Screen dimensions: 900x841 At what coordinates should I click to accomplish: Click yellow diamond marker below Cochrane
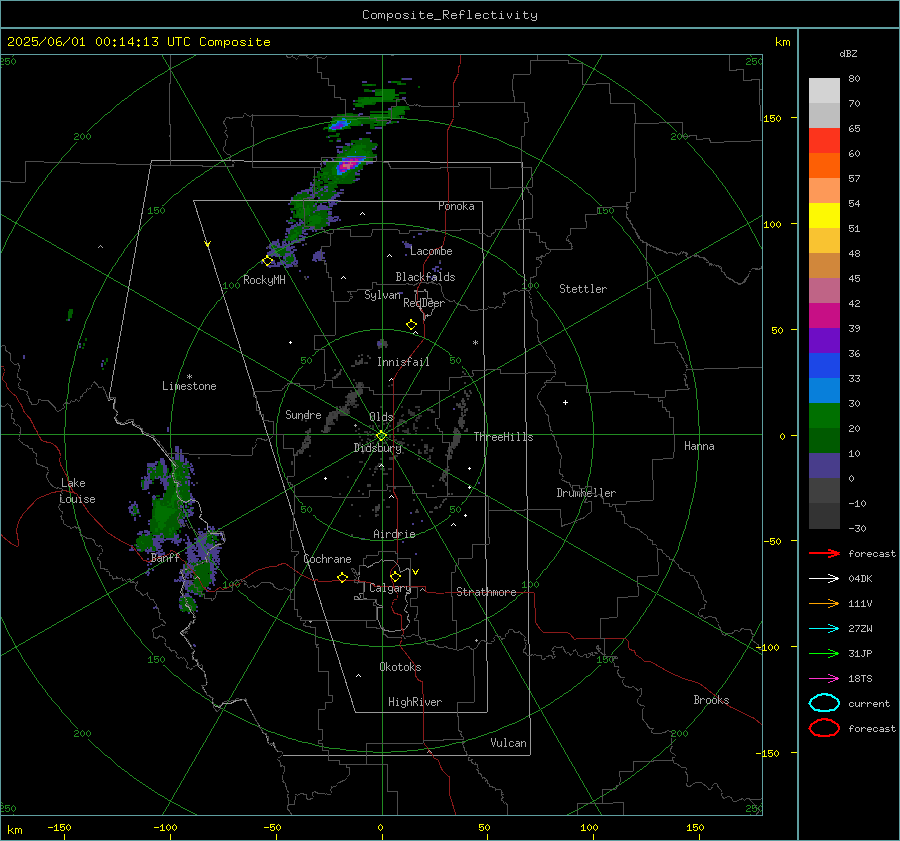342,578
